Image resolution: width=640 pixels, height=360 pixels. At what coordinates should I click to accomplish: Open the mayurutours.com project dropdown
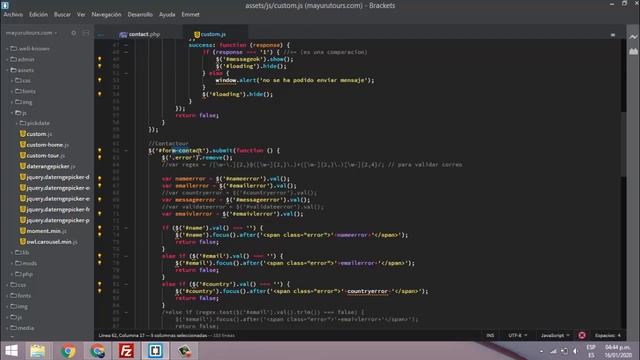31,33
